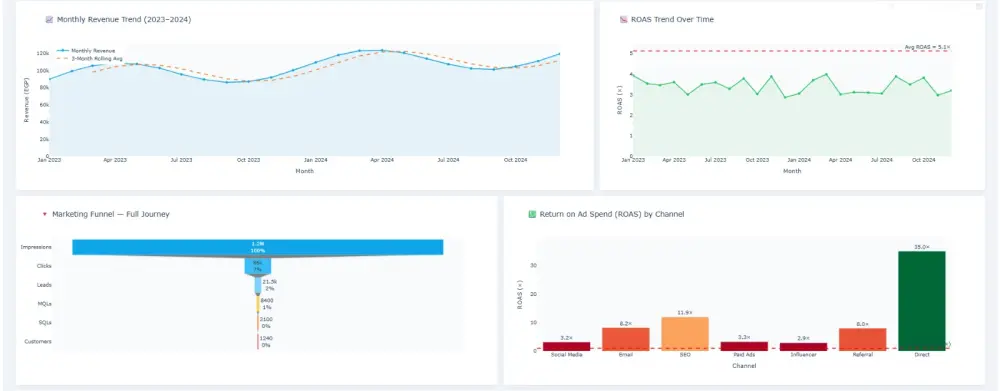The width and height of the screenshot is (1000, 391).
Task: Select the Email ROAS bar
Action: (x=626, y=339)
